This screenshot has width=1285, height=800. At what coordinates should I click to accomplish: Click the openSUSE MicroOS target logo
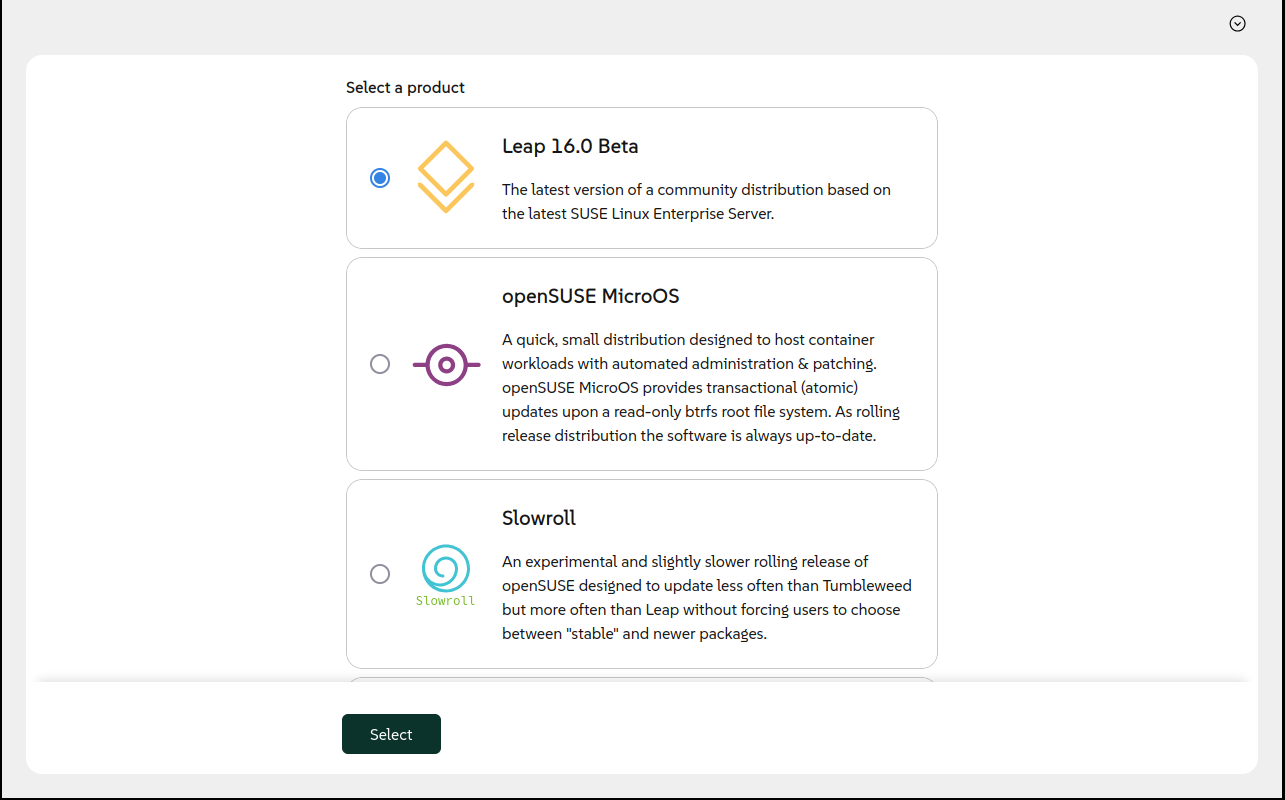tap(445, 364)
